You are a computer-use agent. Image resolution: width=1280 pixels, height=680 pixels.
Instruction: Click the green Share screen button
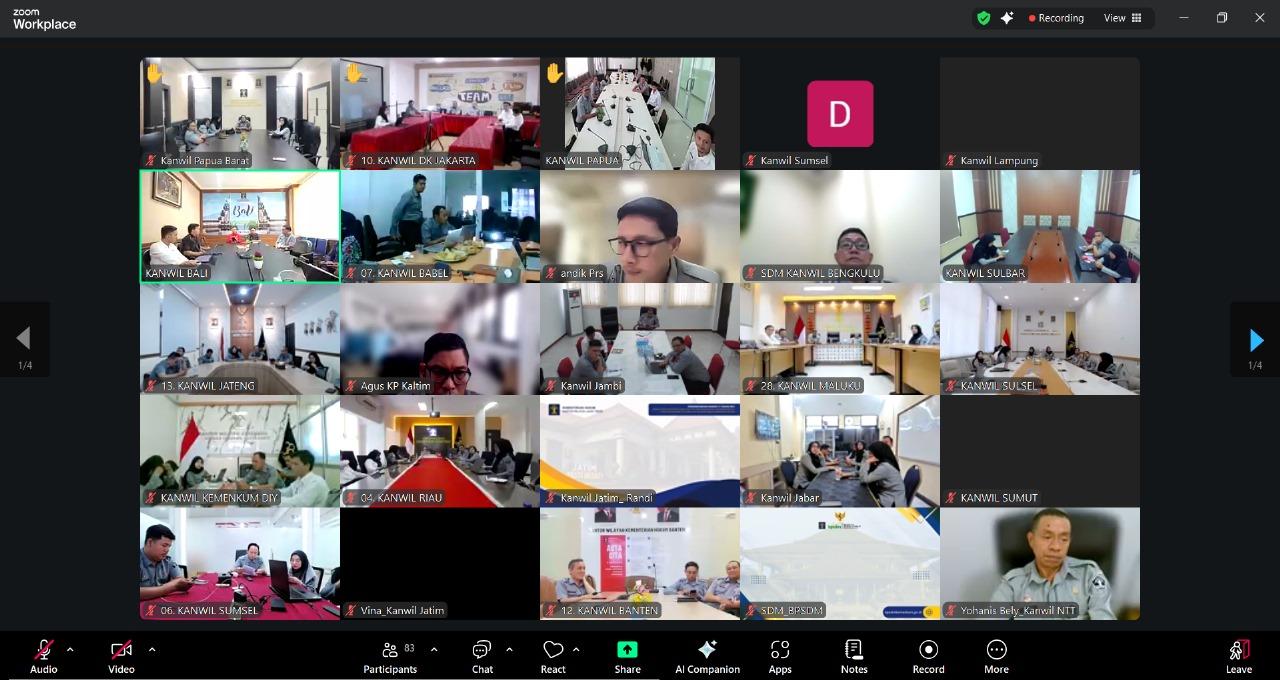pyautogui.click(x=627, y=656)
